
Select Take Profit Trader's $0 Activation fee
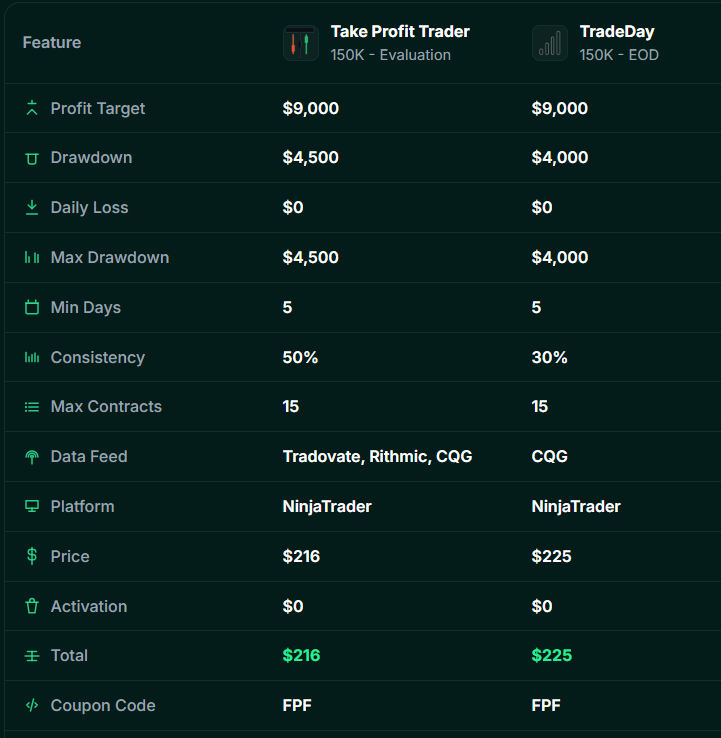tap(293, 606)
